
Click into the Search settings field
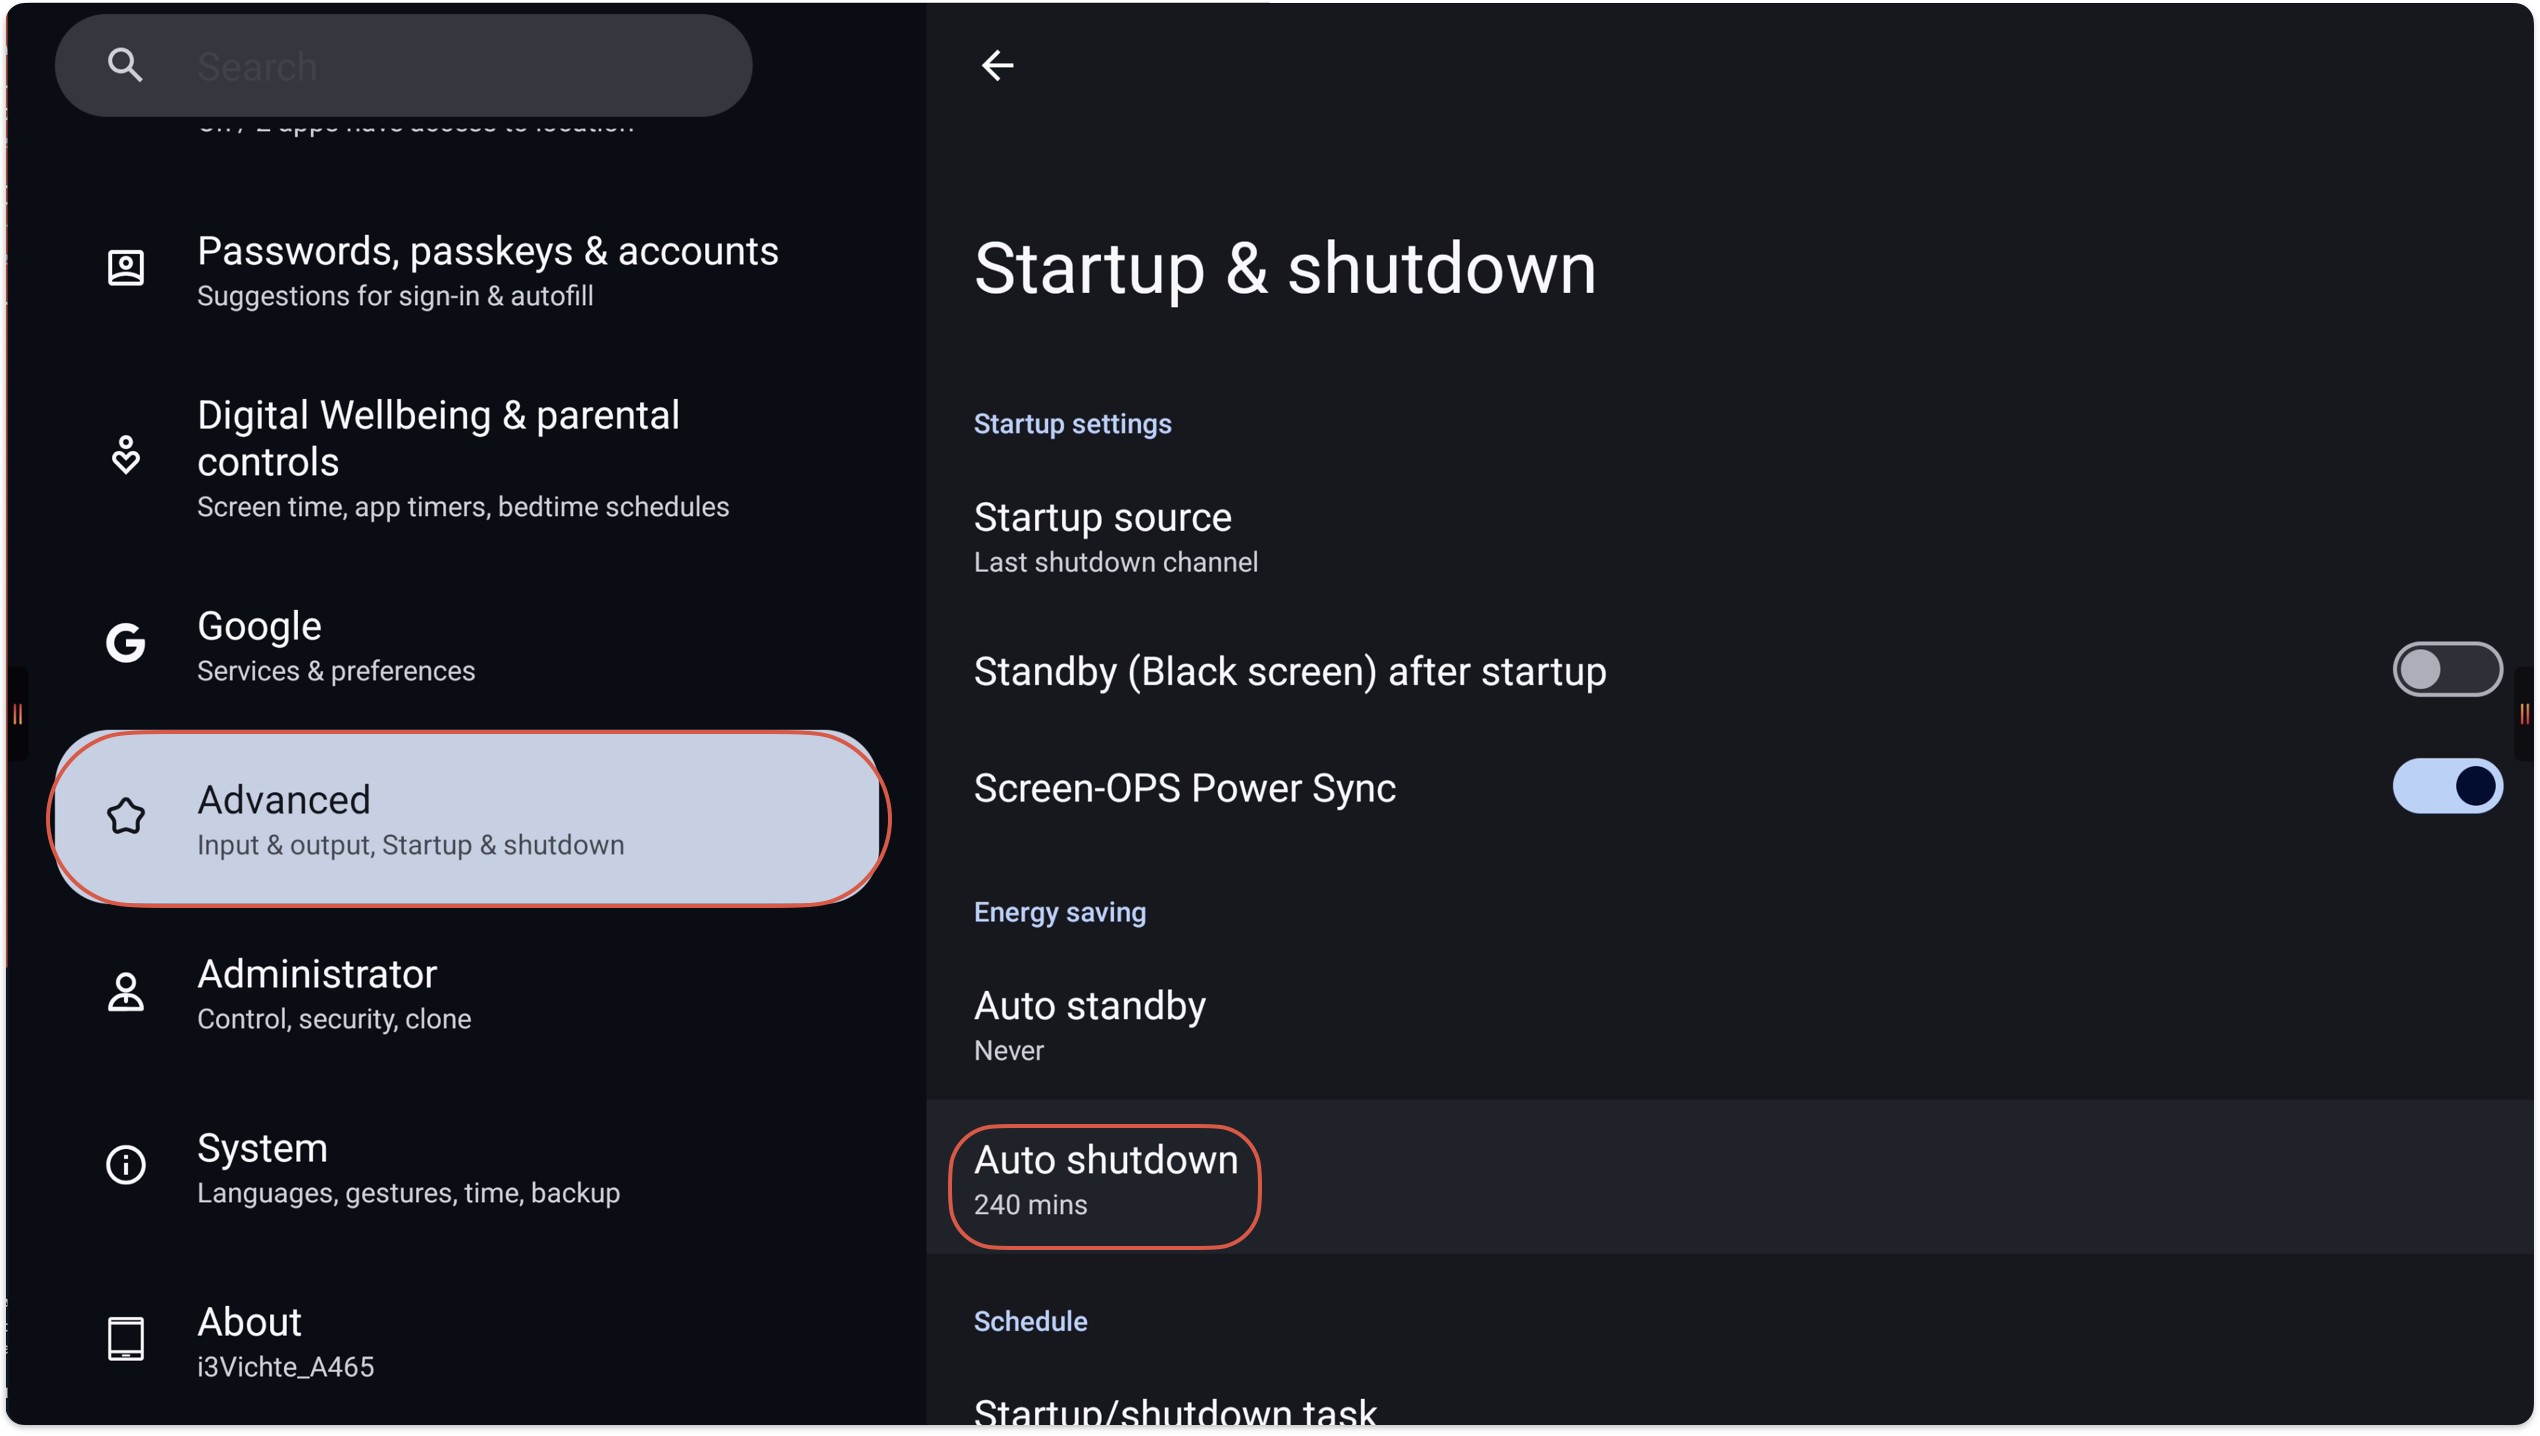pyautogui.click(x=450, y=67)
